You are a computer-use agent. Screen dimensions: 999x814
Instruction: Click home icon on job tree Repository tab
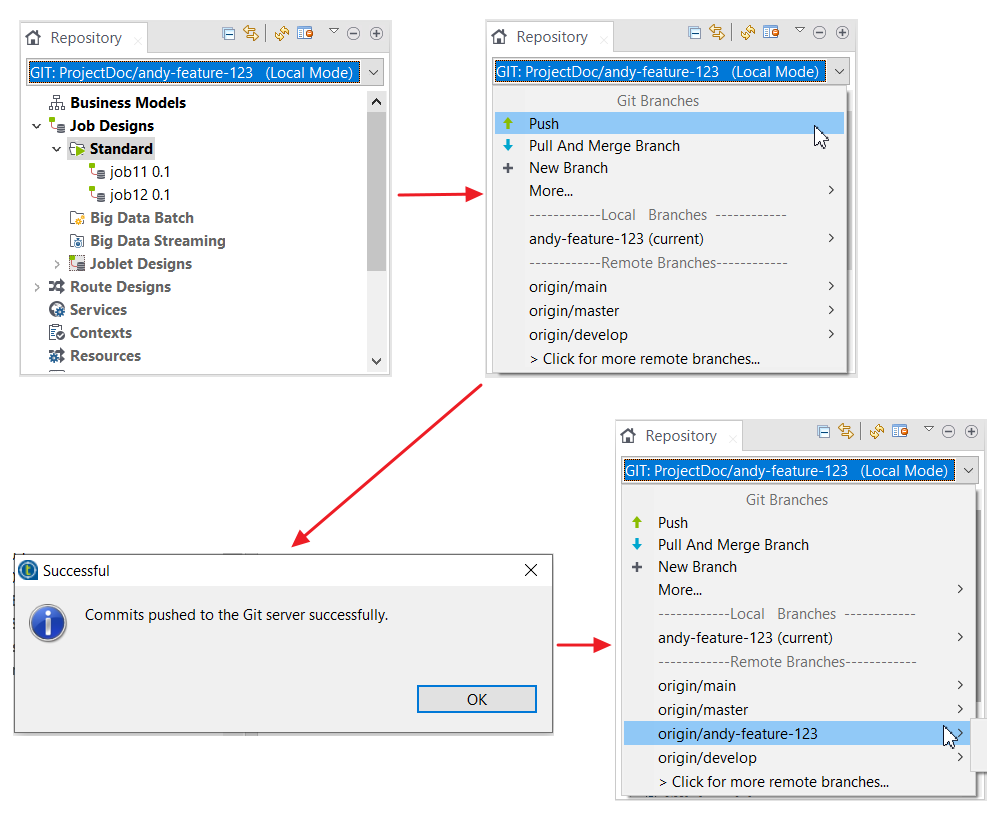pos(33,38)
